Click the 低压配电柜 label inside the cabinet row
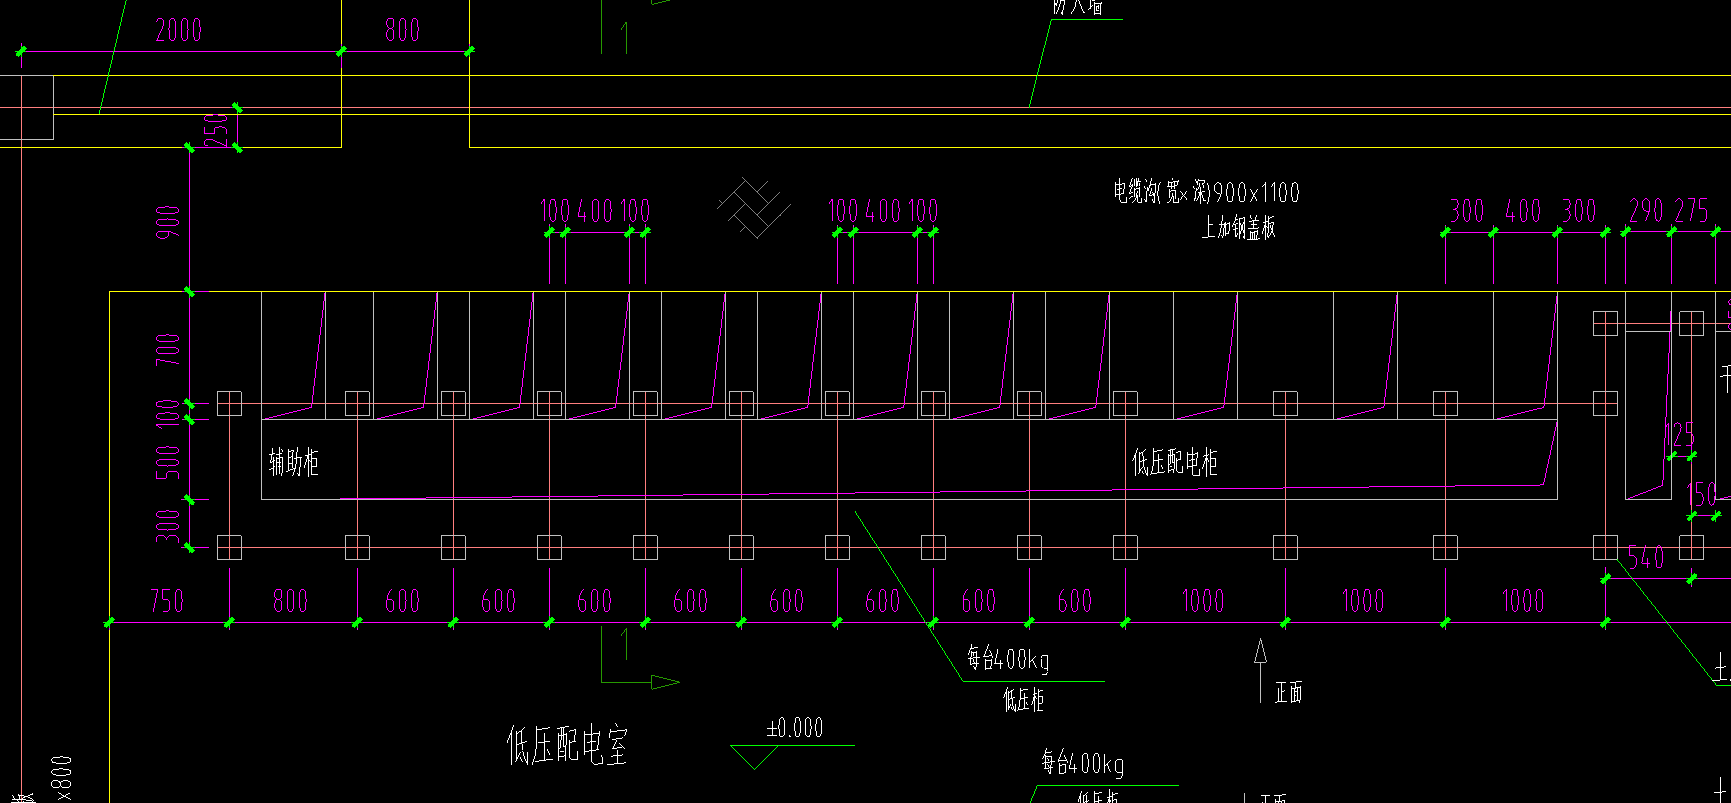This screenshot has width=1731, height=803. click(1175, 462)
